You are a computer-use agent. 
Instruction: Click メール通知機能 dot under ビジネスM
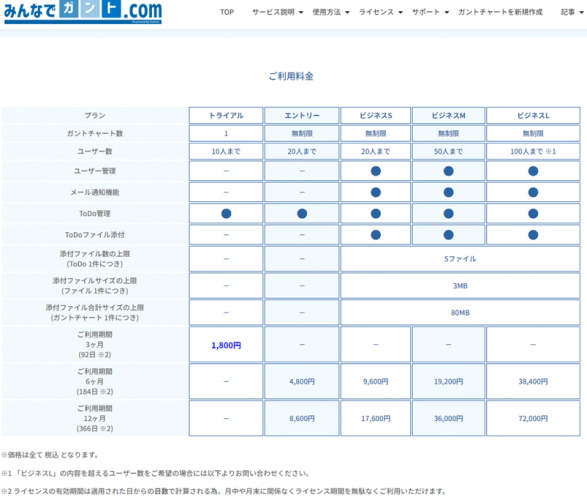click(x=448, y=192)
